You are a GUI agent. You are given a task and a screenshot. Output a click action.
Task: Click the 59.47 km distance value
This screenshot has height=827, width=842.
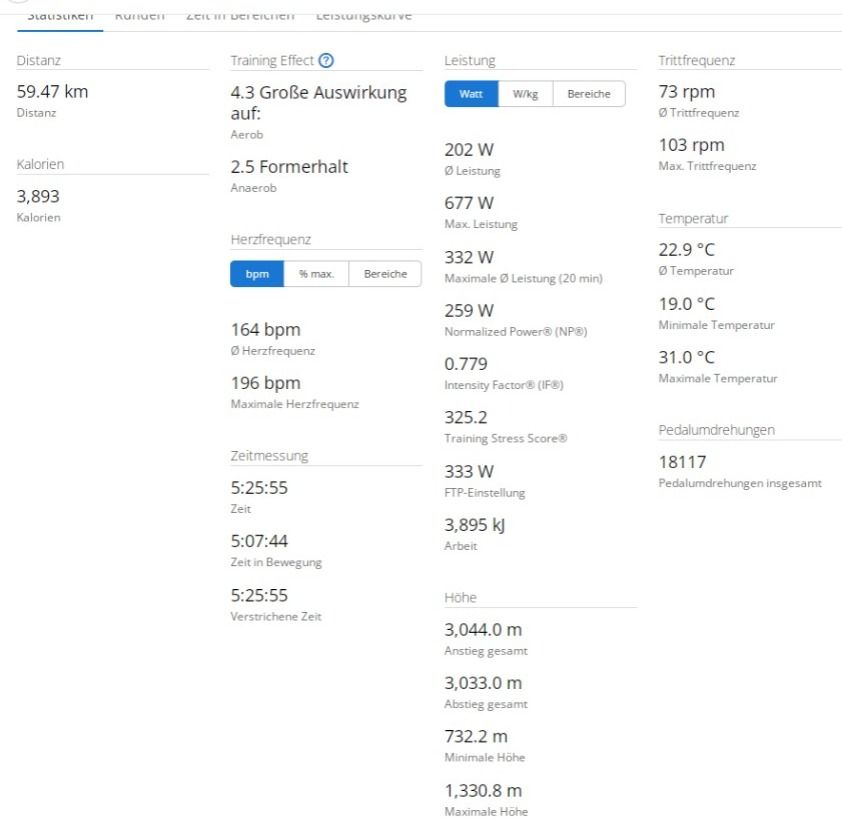[x=53, y=92]
